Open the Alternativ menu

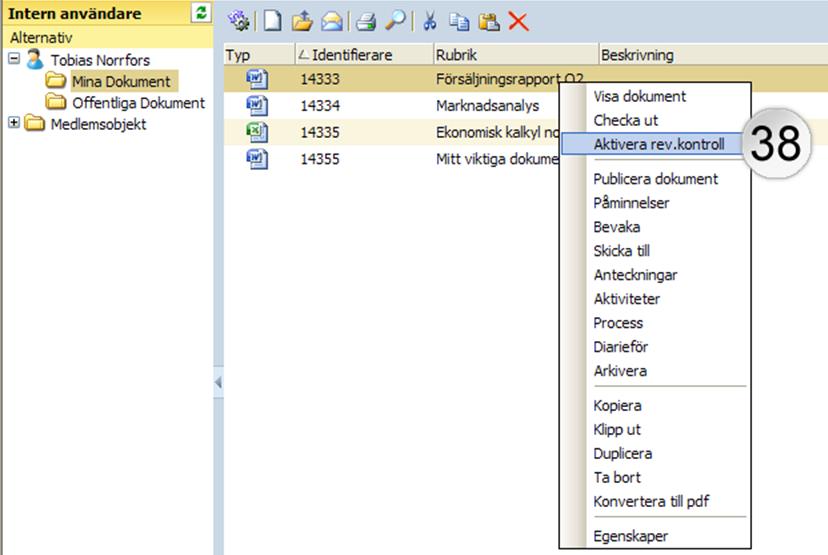[x=41, y=38]
